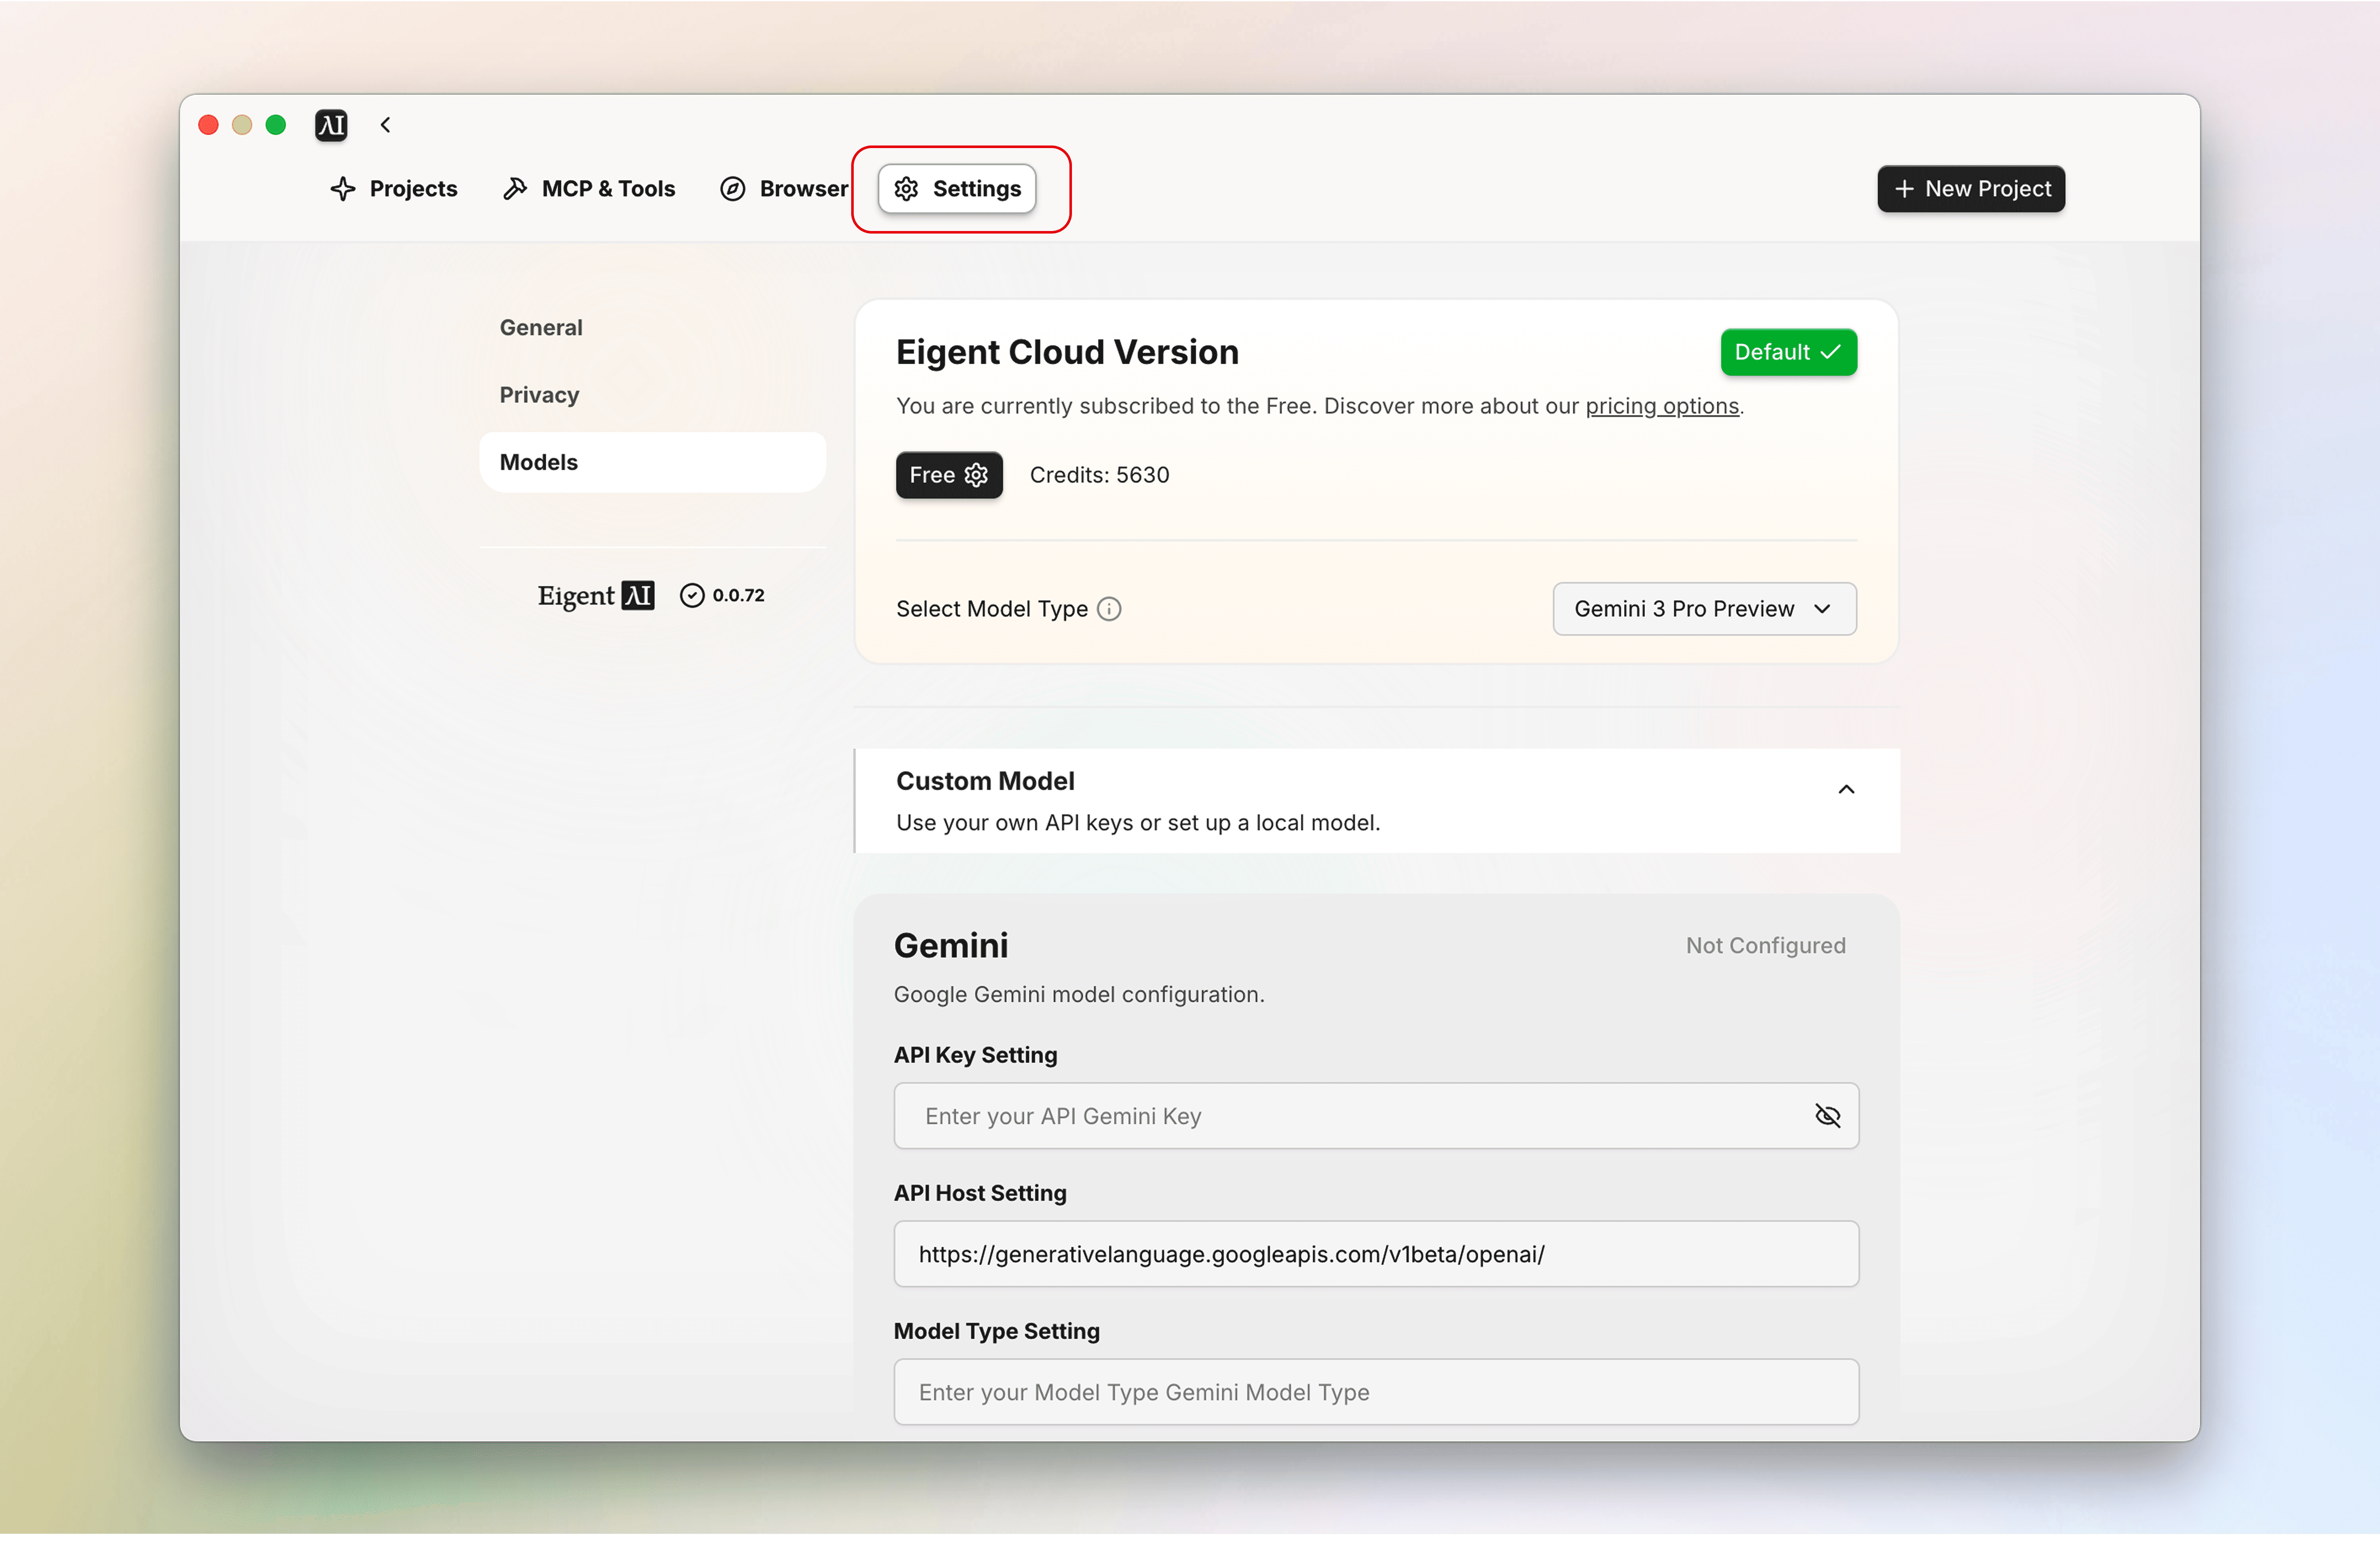Go to General settings section
Image resolution: width=2380 pixels, height=1566 pixels.
point(541,328)
